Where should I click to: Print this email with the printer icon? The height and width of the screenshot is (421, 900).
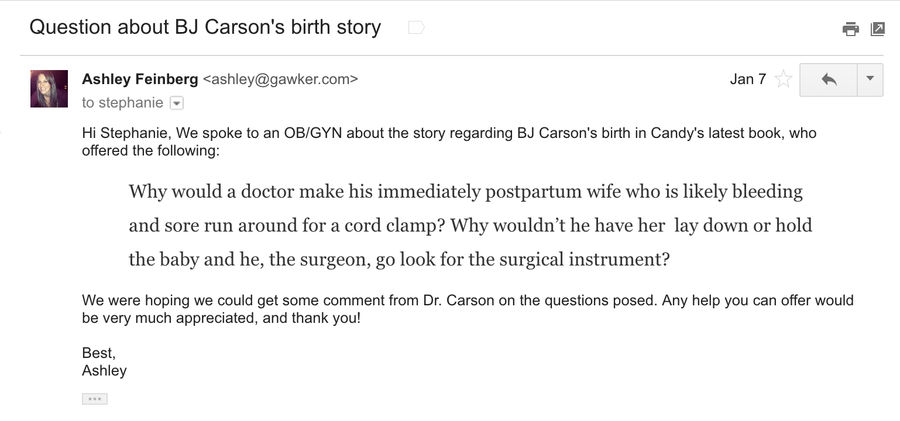[x=851, y=29]
